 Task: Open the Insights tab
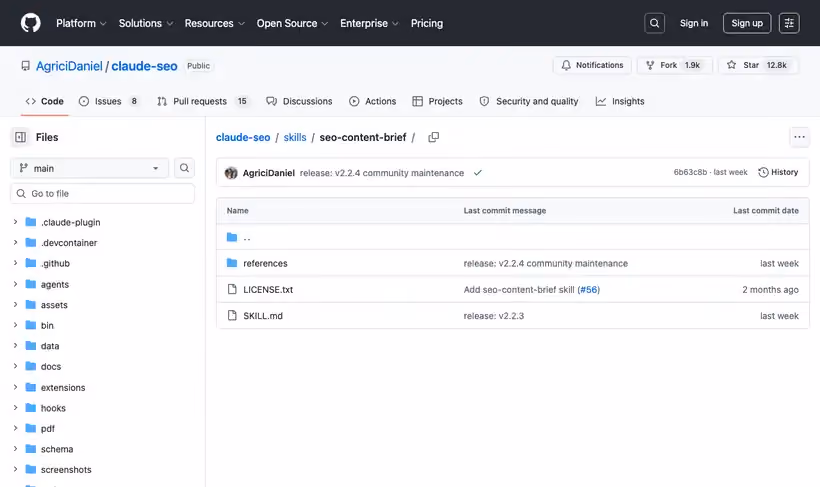(620, 101)
